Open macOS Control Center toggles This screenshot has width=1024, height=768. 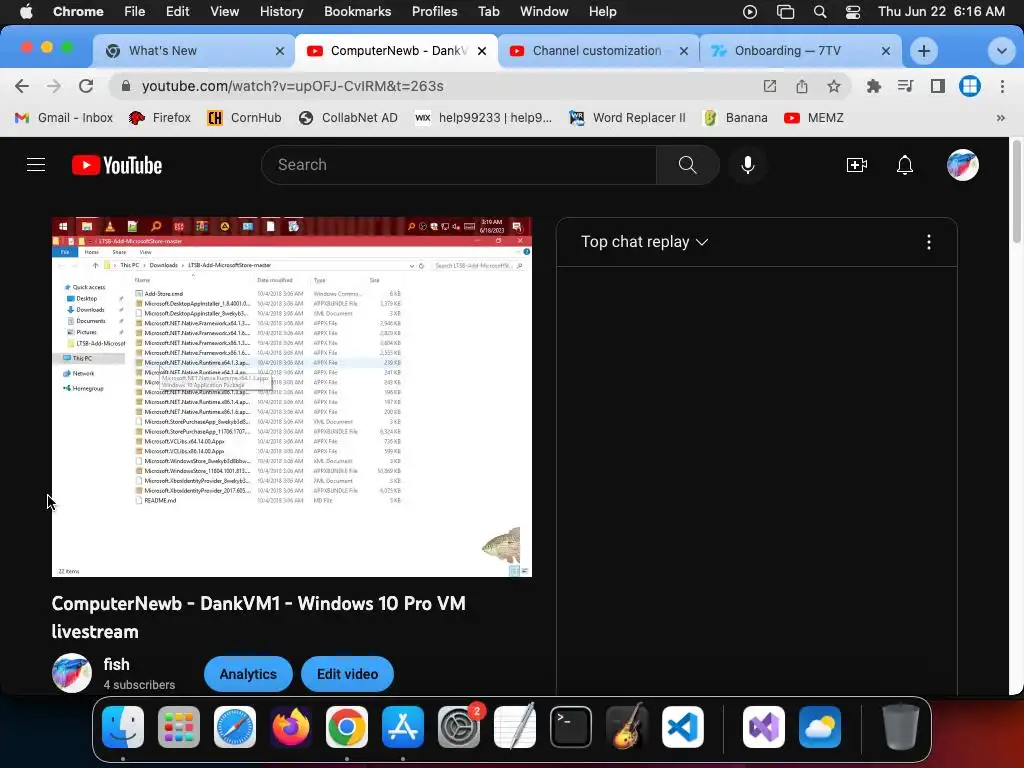[853, 12]
